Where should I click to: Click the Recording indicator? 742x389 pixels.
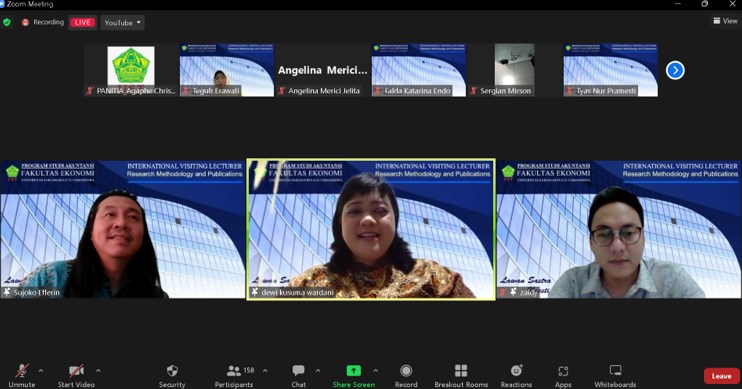coord(43,22)
